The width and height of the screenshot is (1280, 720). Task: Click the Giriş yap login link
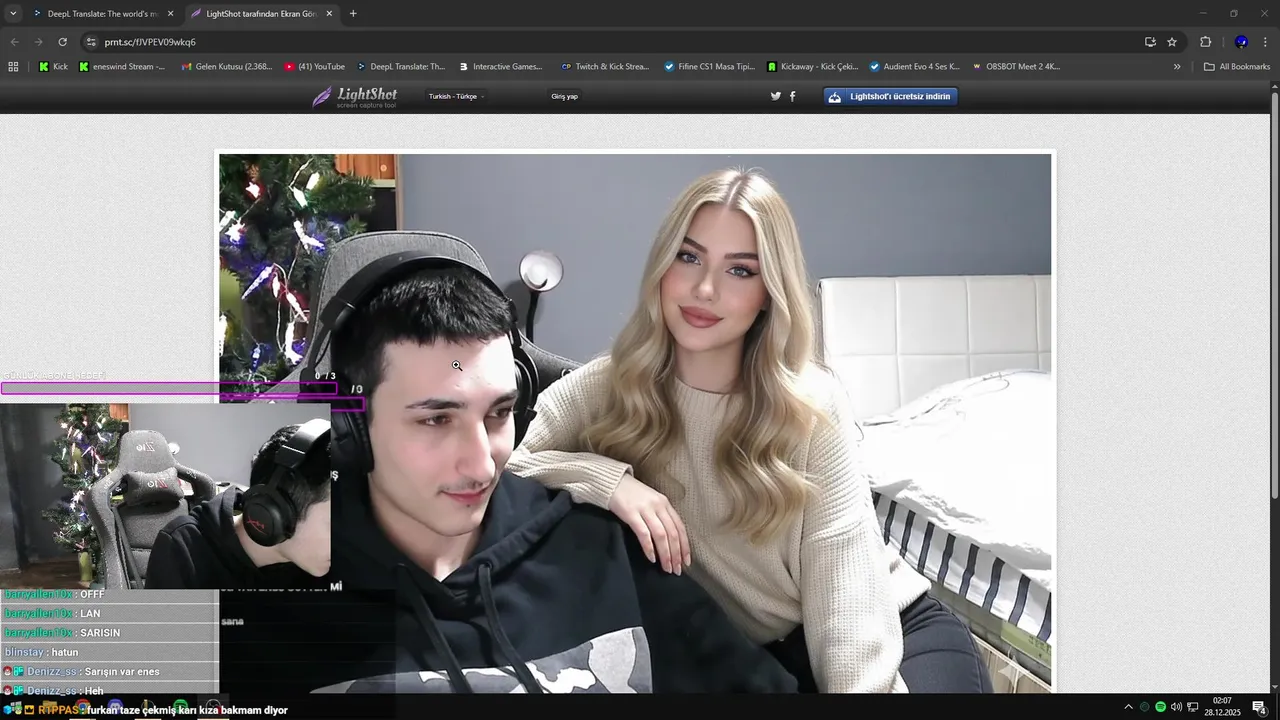564,97
